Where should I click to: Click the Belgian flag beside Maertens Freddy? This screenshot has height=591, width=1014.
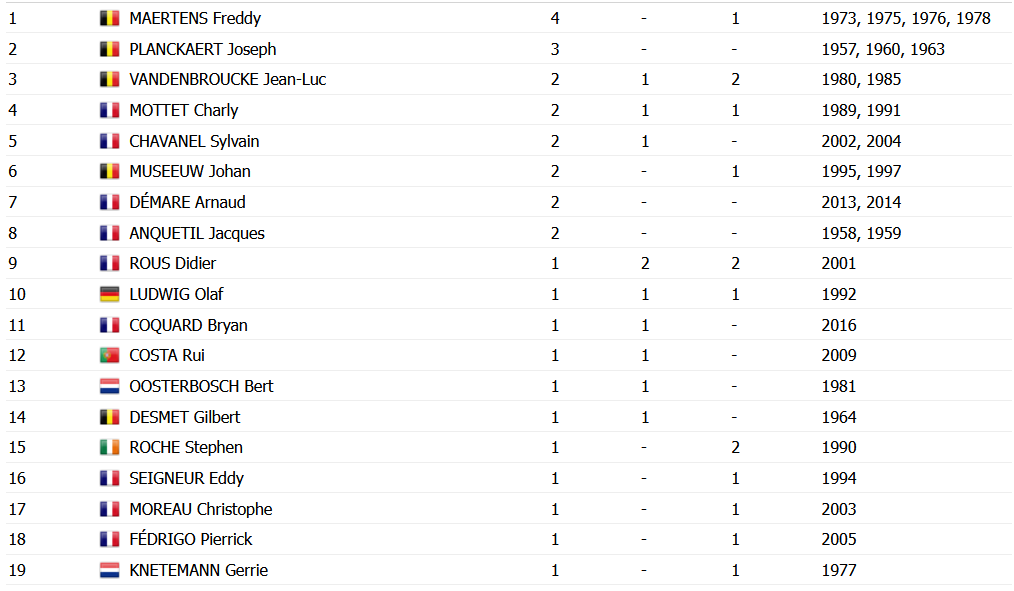click(x=110, y=18)
